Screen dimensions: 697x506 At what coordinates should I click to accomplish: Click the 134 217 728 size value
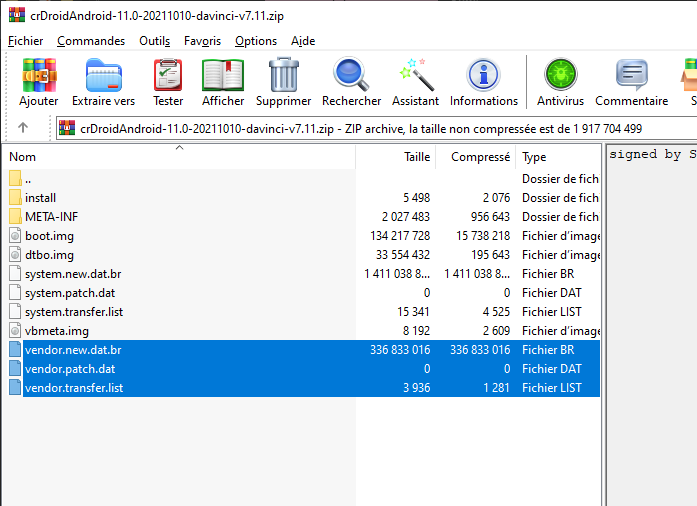point(400,236)
